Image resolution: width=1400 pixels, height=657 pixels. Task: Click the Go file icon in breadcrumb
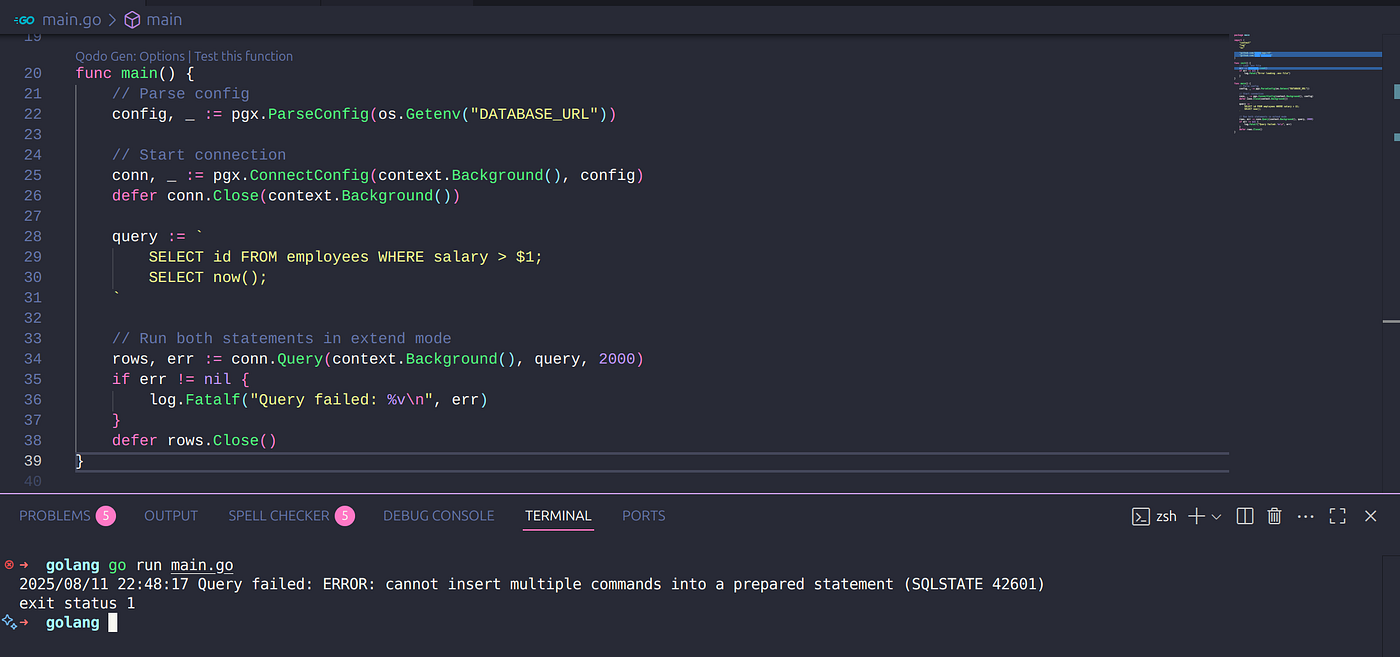tap(25, 19)
